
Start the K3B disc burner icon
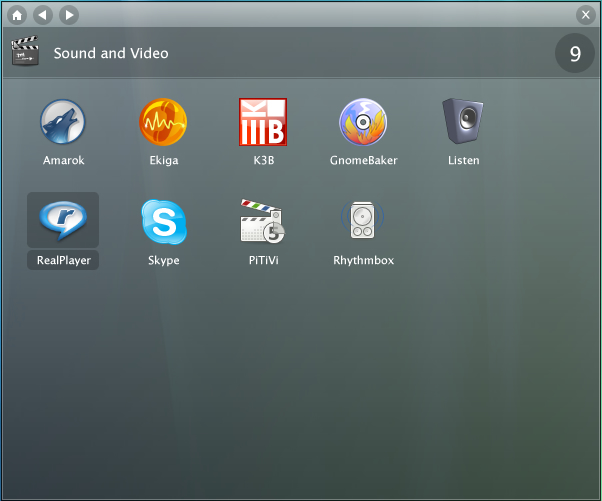[x=263, y=122]
